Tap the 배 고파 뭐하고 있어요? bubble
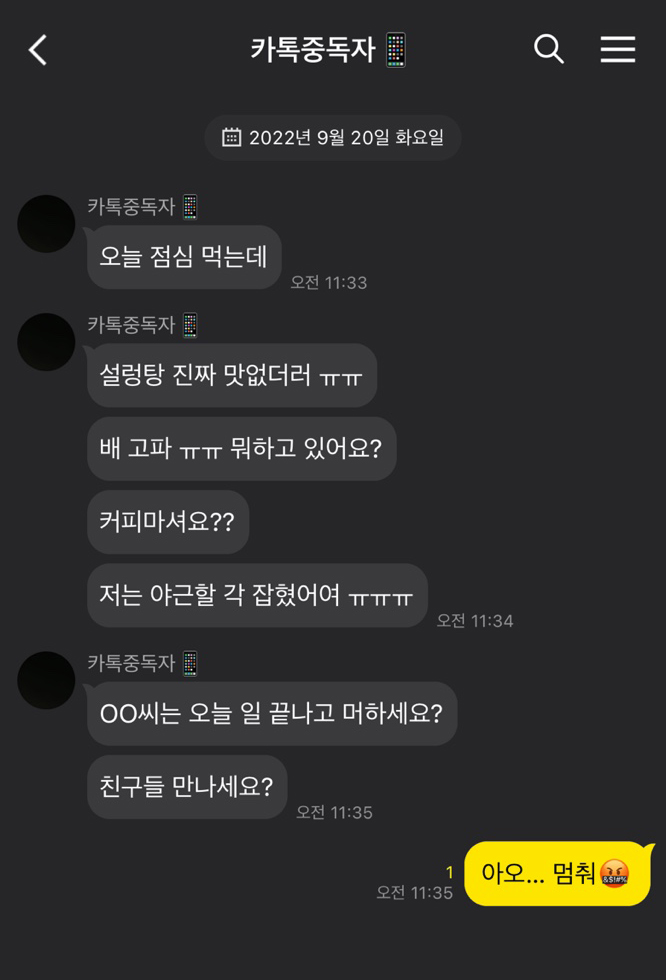This screenshot has height=980, width=666. click(241, 448)
